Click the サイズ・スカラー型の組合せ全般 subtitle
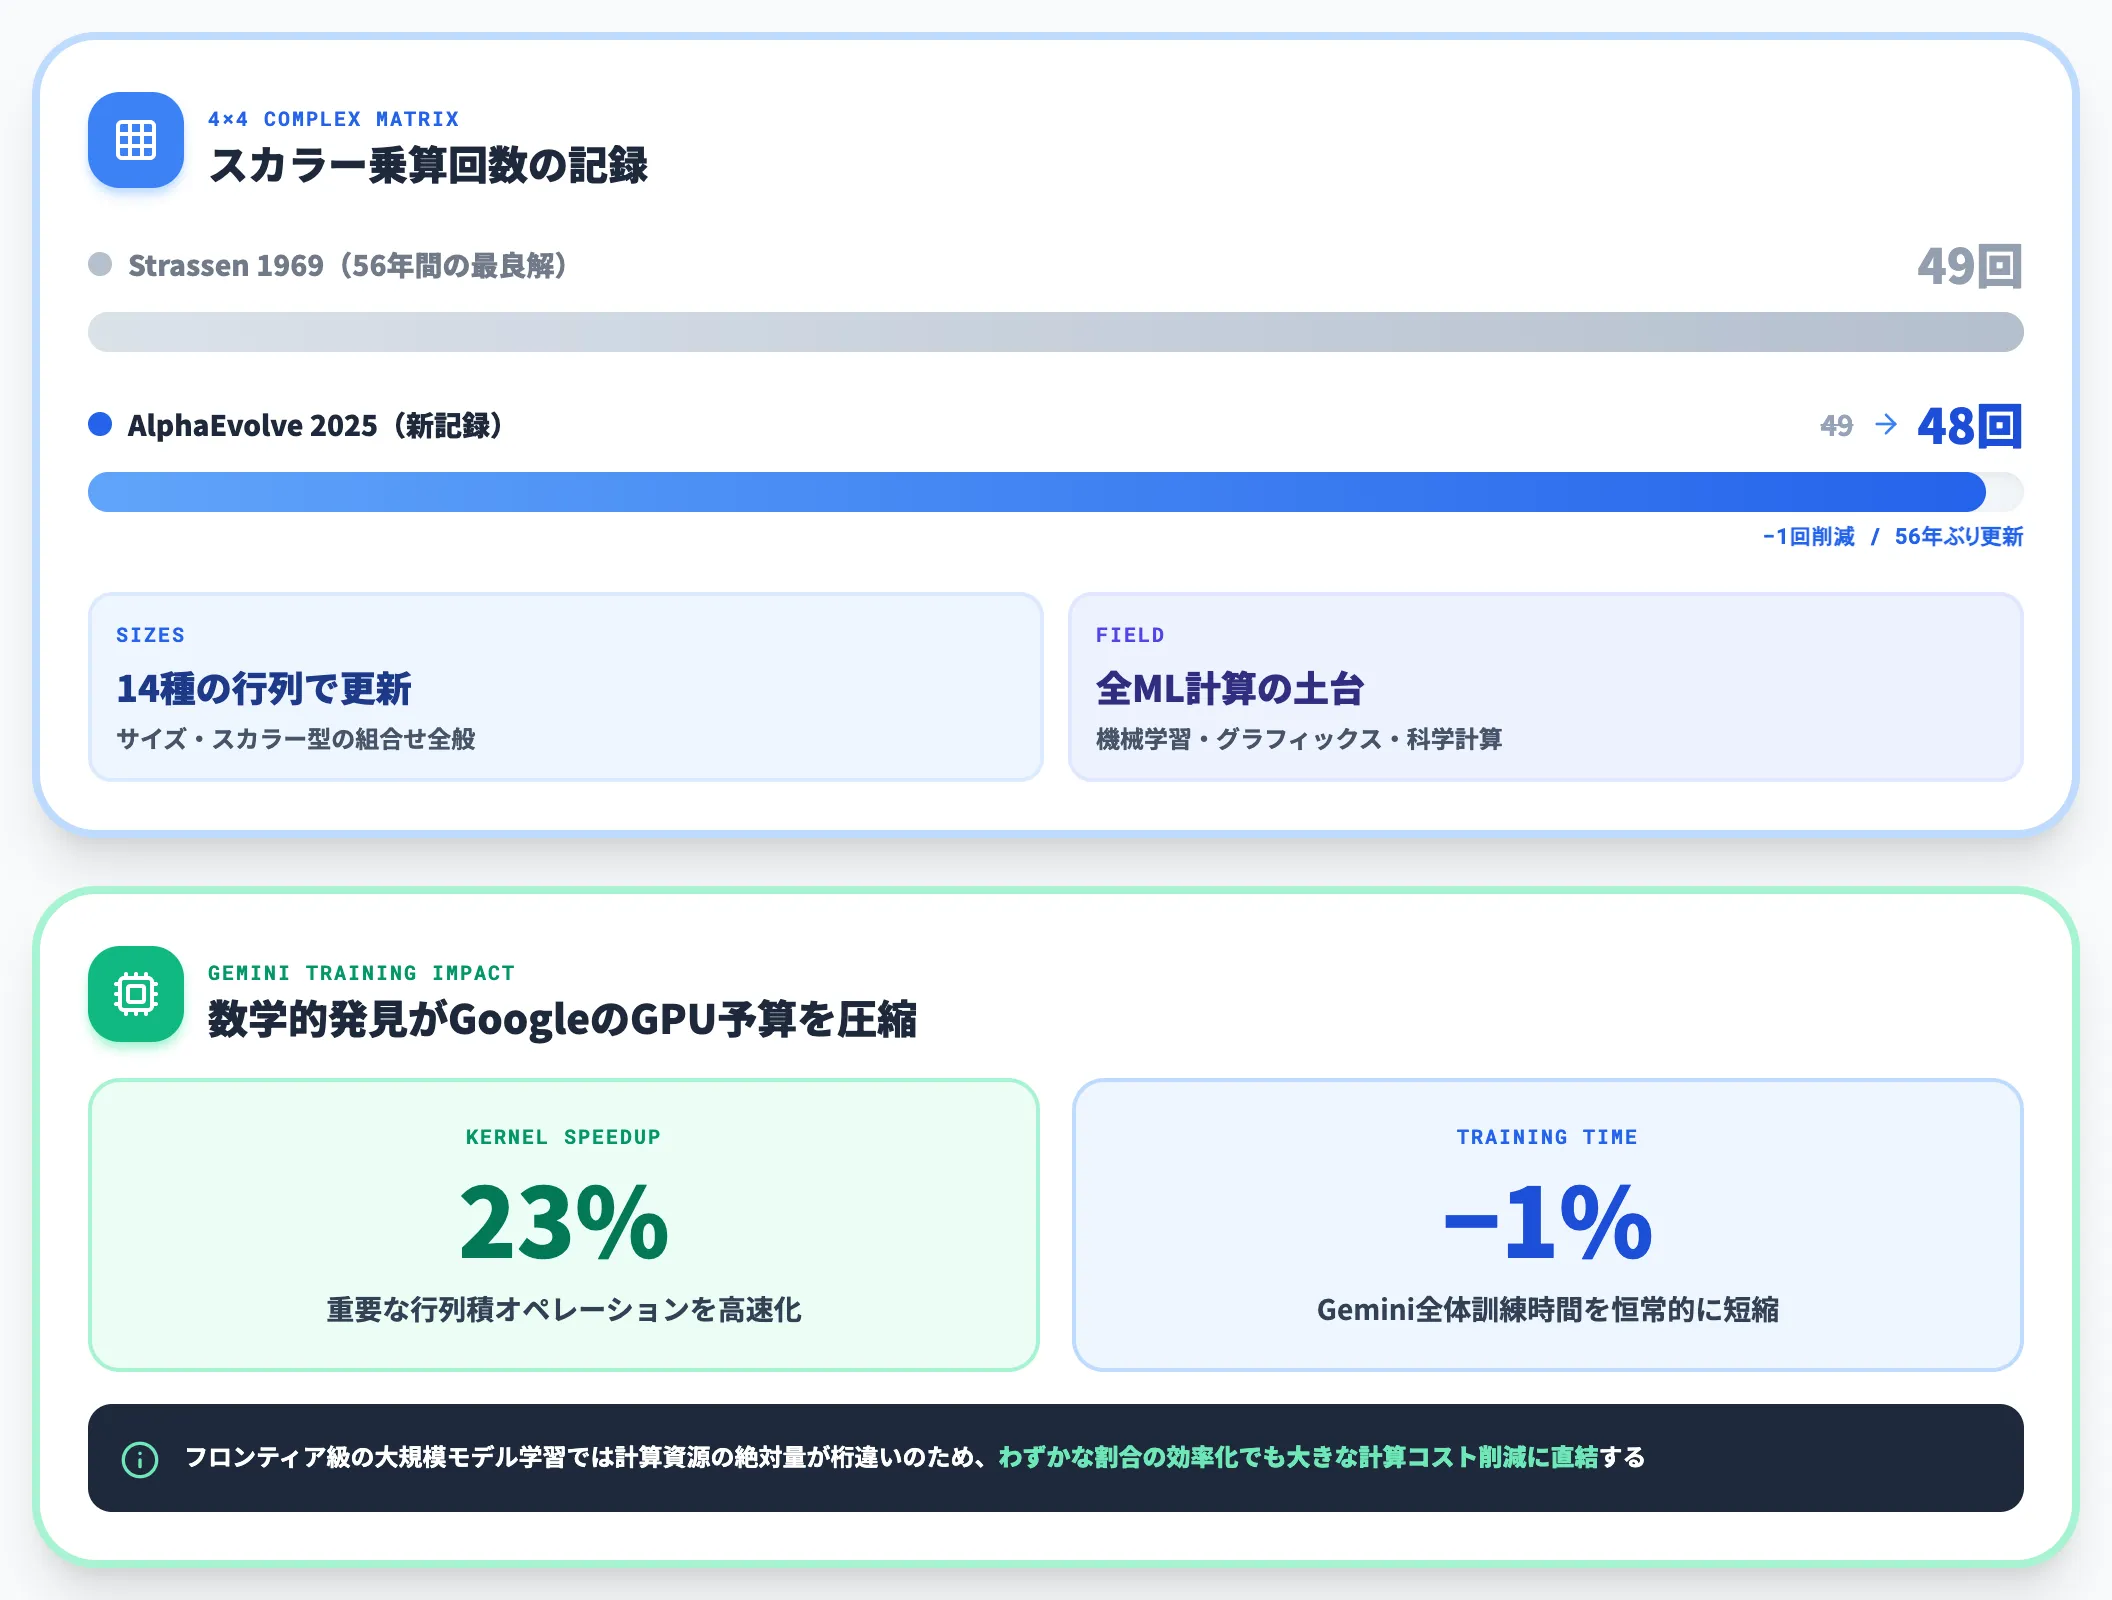The height and width of the screenshot is (1600, 2112). pyautogui.click(x=296, y=739)
